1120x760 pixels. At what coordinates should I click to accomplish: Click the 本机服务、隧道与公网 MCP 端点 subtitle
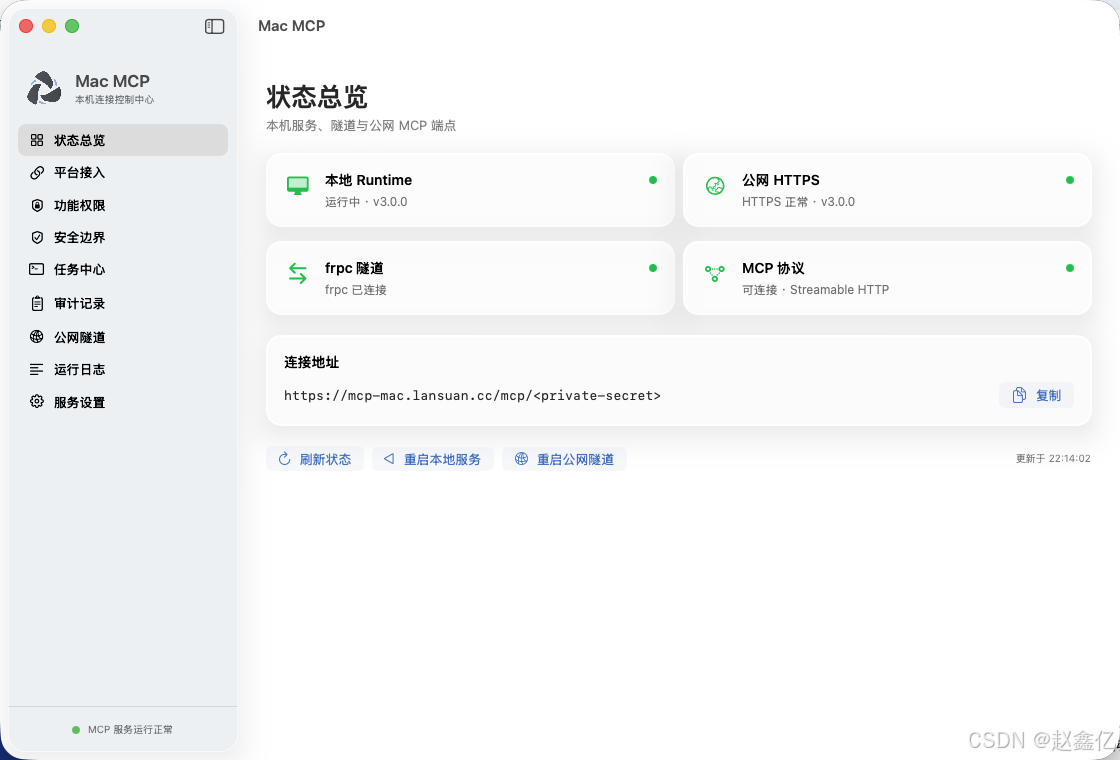[x=361, y=126]
